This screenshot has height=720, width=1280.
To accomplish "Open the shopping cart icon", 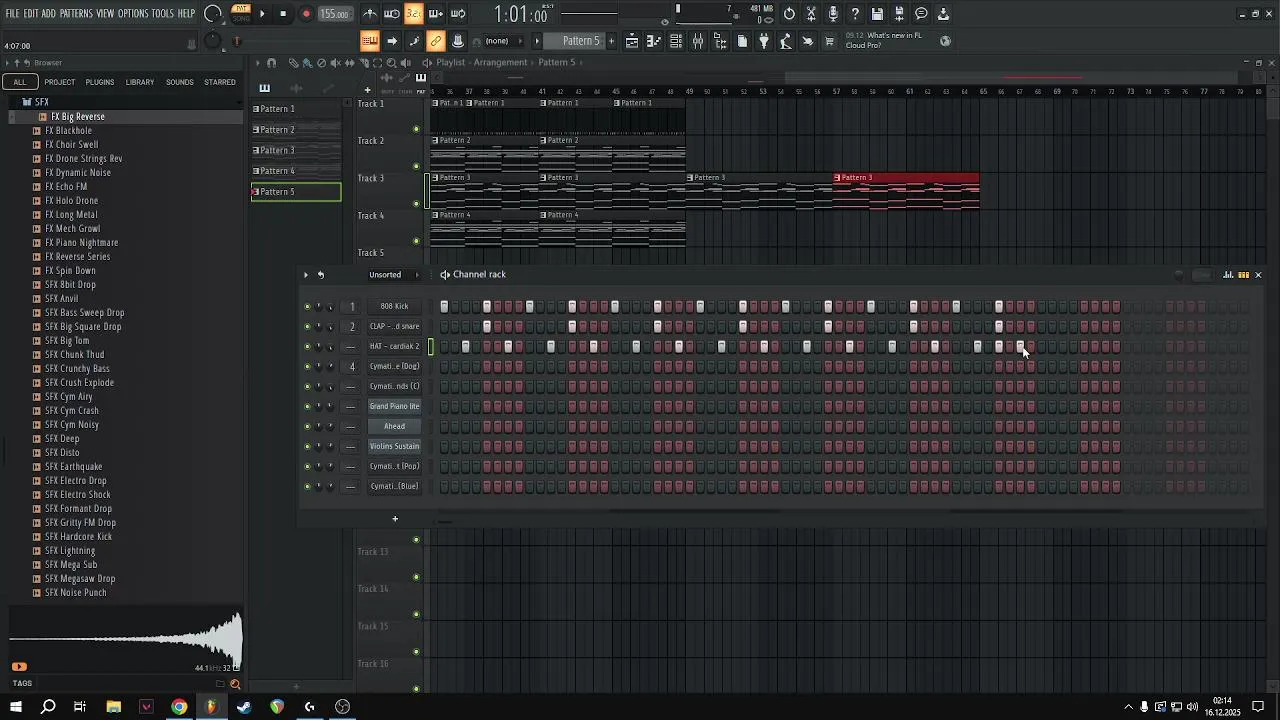I will click(x=829, y=41).
